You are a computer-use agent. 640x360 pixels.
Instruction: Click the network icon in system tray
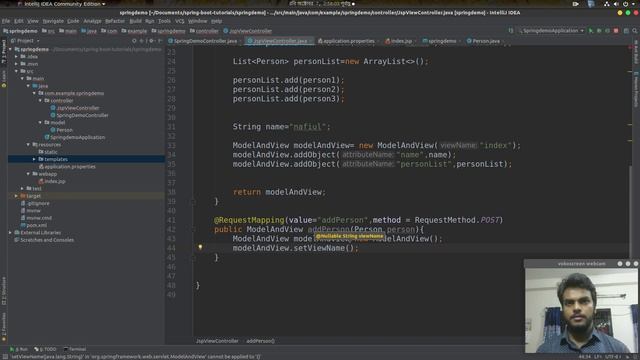[x=607, y=4]
